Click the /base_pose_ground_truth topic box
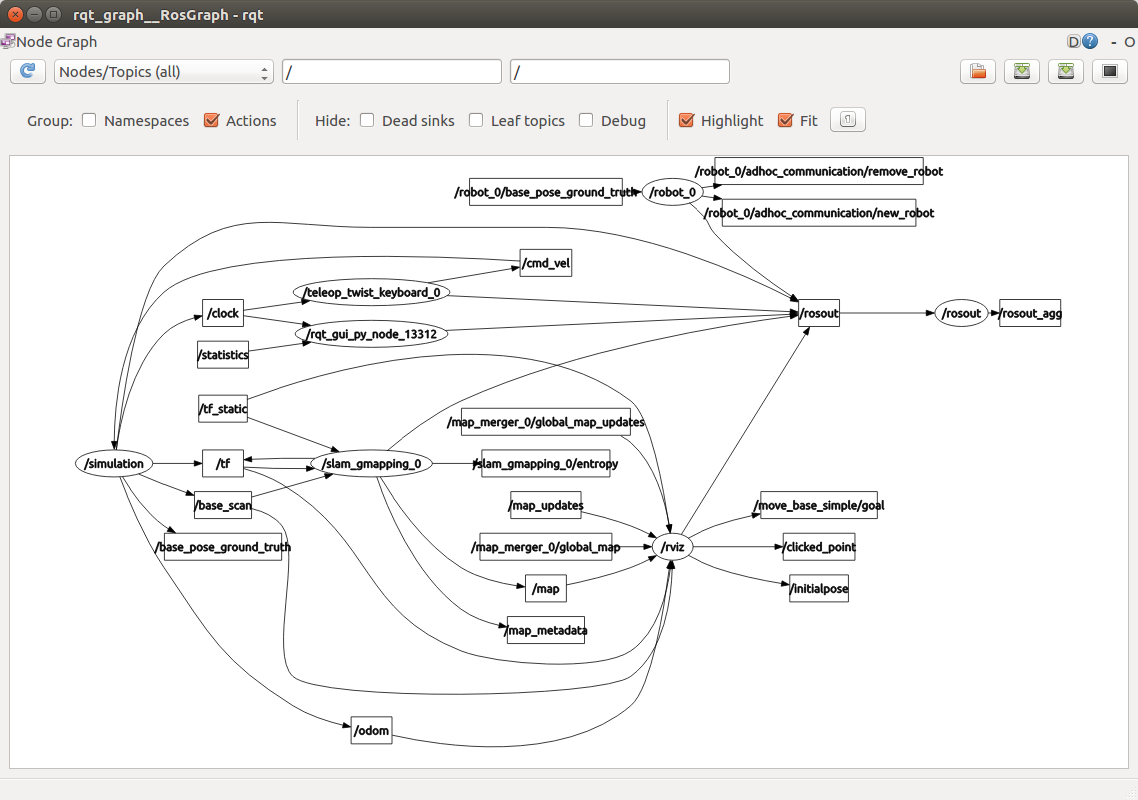 (x=223, y=547)
